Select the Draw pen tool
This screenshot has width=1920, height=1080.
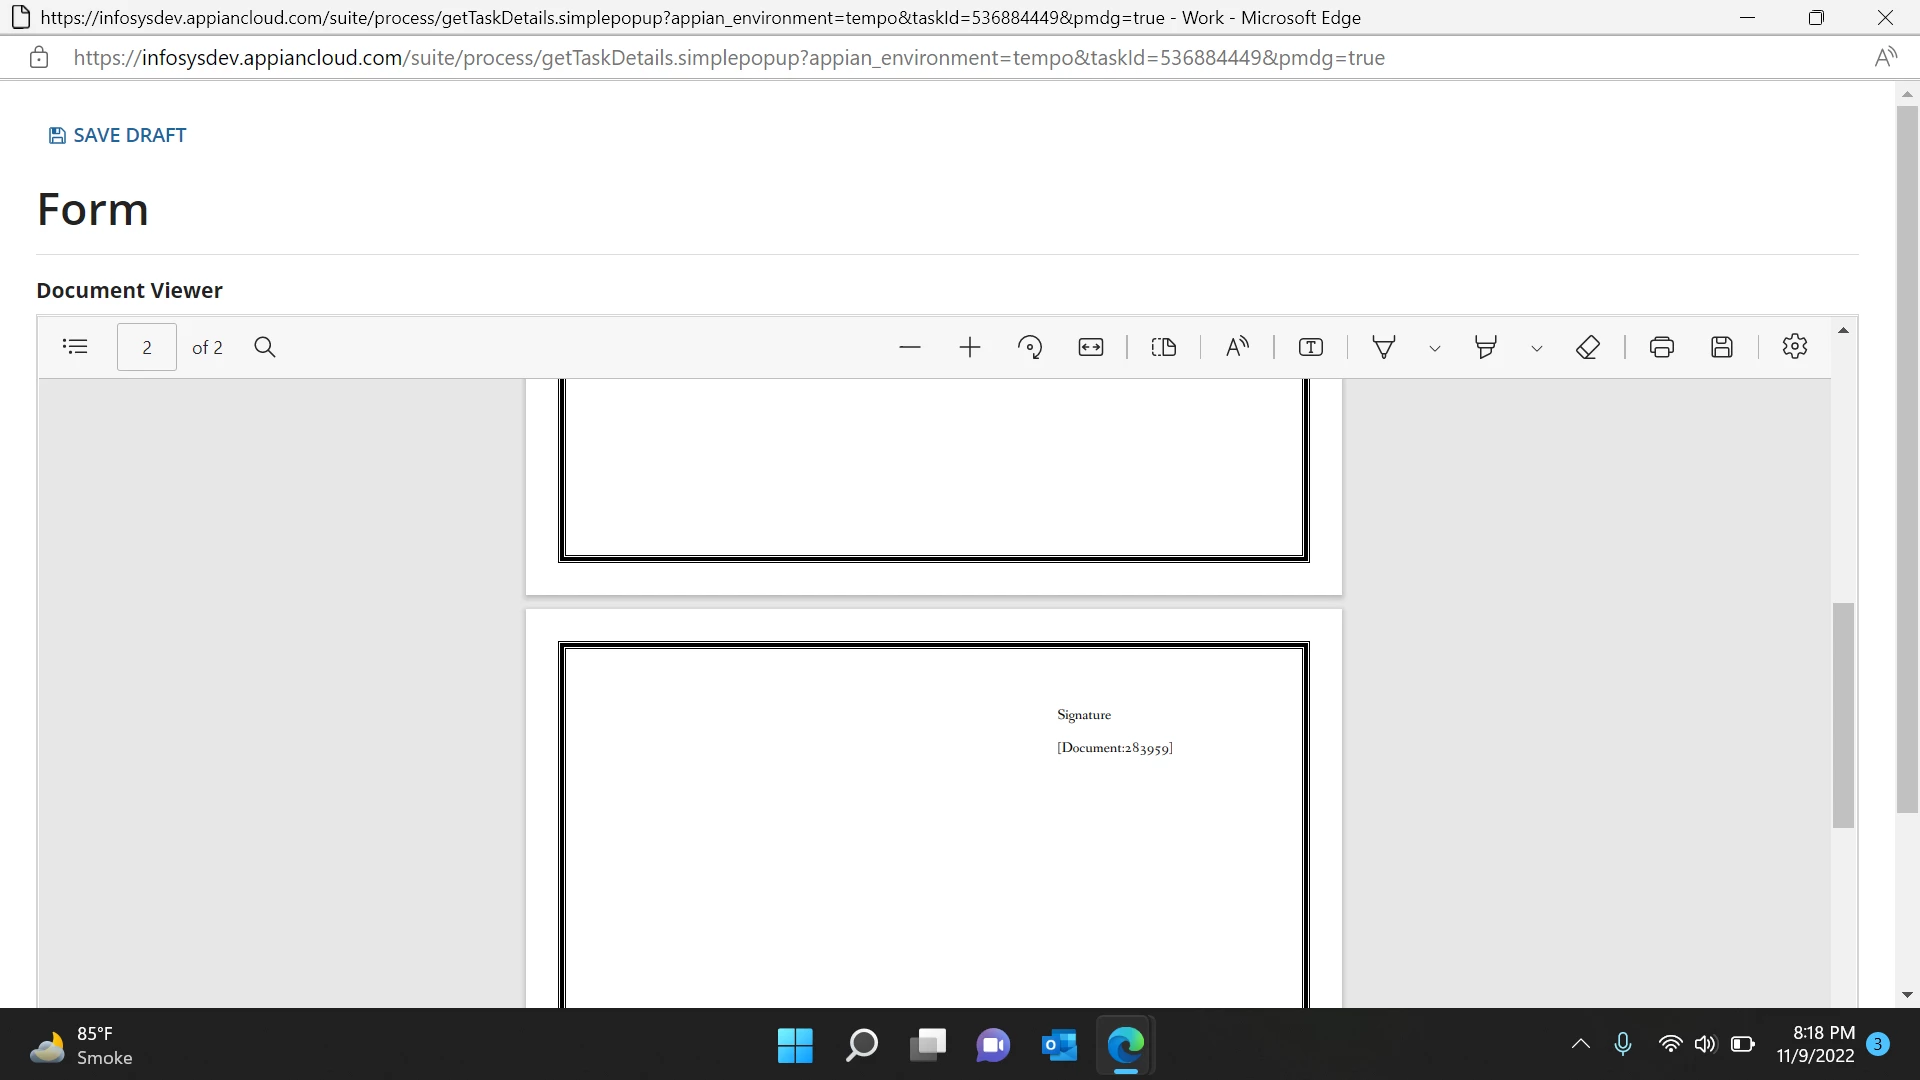pos(1384,347)
